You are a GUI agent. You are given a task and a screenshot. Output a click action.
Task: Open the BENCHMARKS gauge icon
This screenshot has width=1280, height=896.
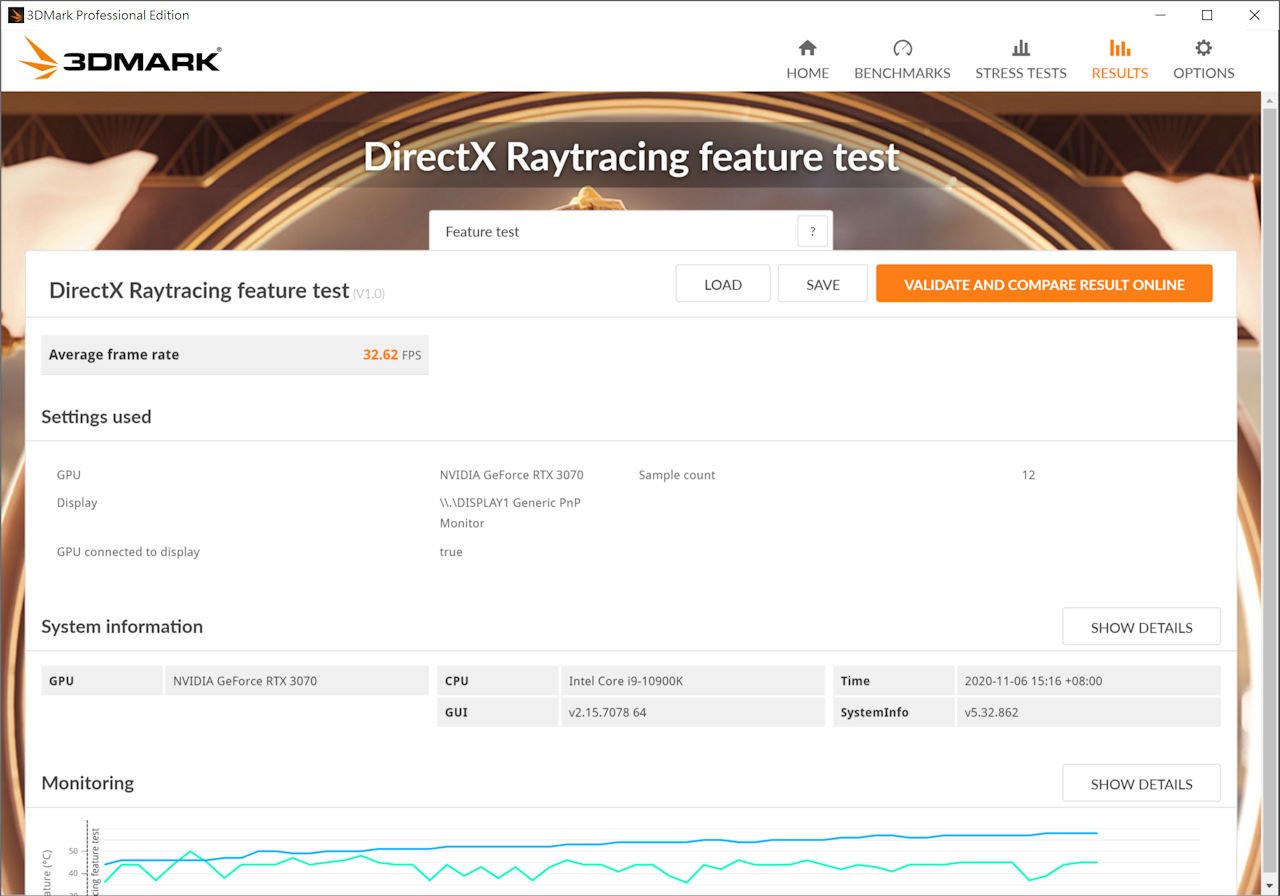[902, 48]
